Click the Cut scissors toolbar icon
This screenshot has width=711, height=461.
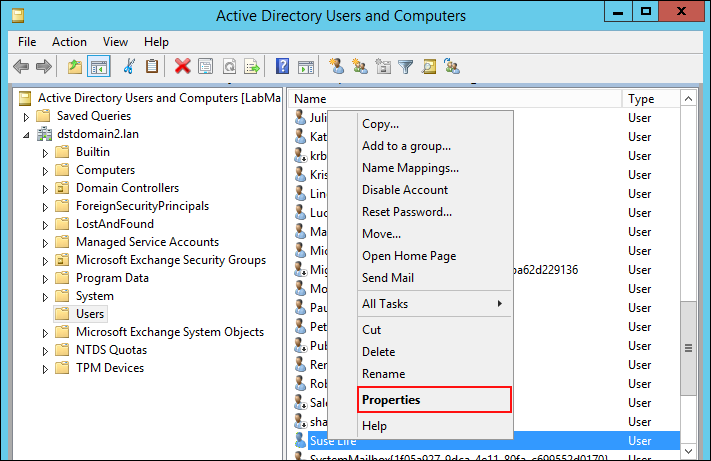point(129,67)
